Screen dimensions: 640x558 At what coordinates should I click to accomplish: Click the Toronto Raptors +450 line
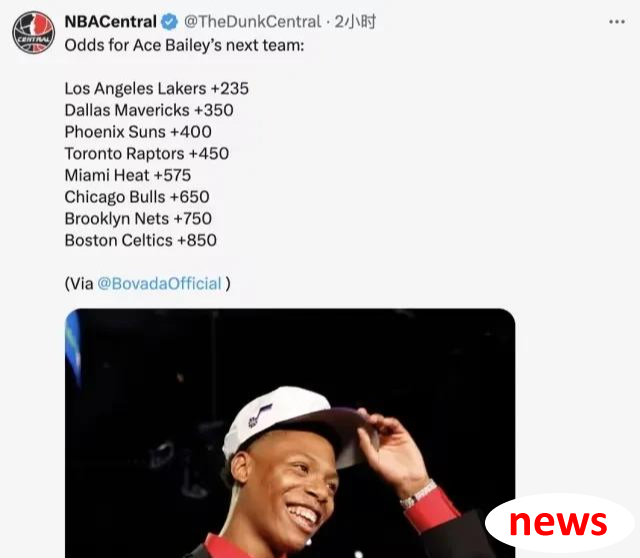(147, 153)
